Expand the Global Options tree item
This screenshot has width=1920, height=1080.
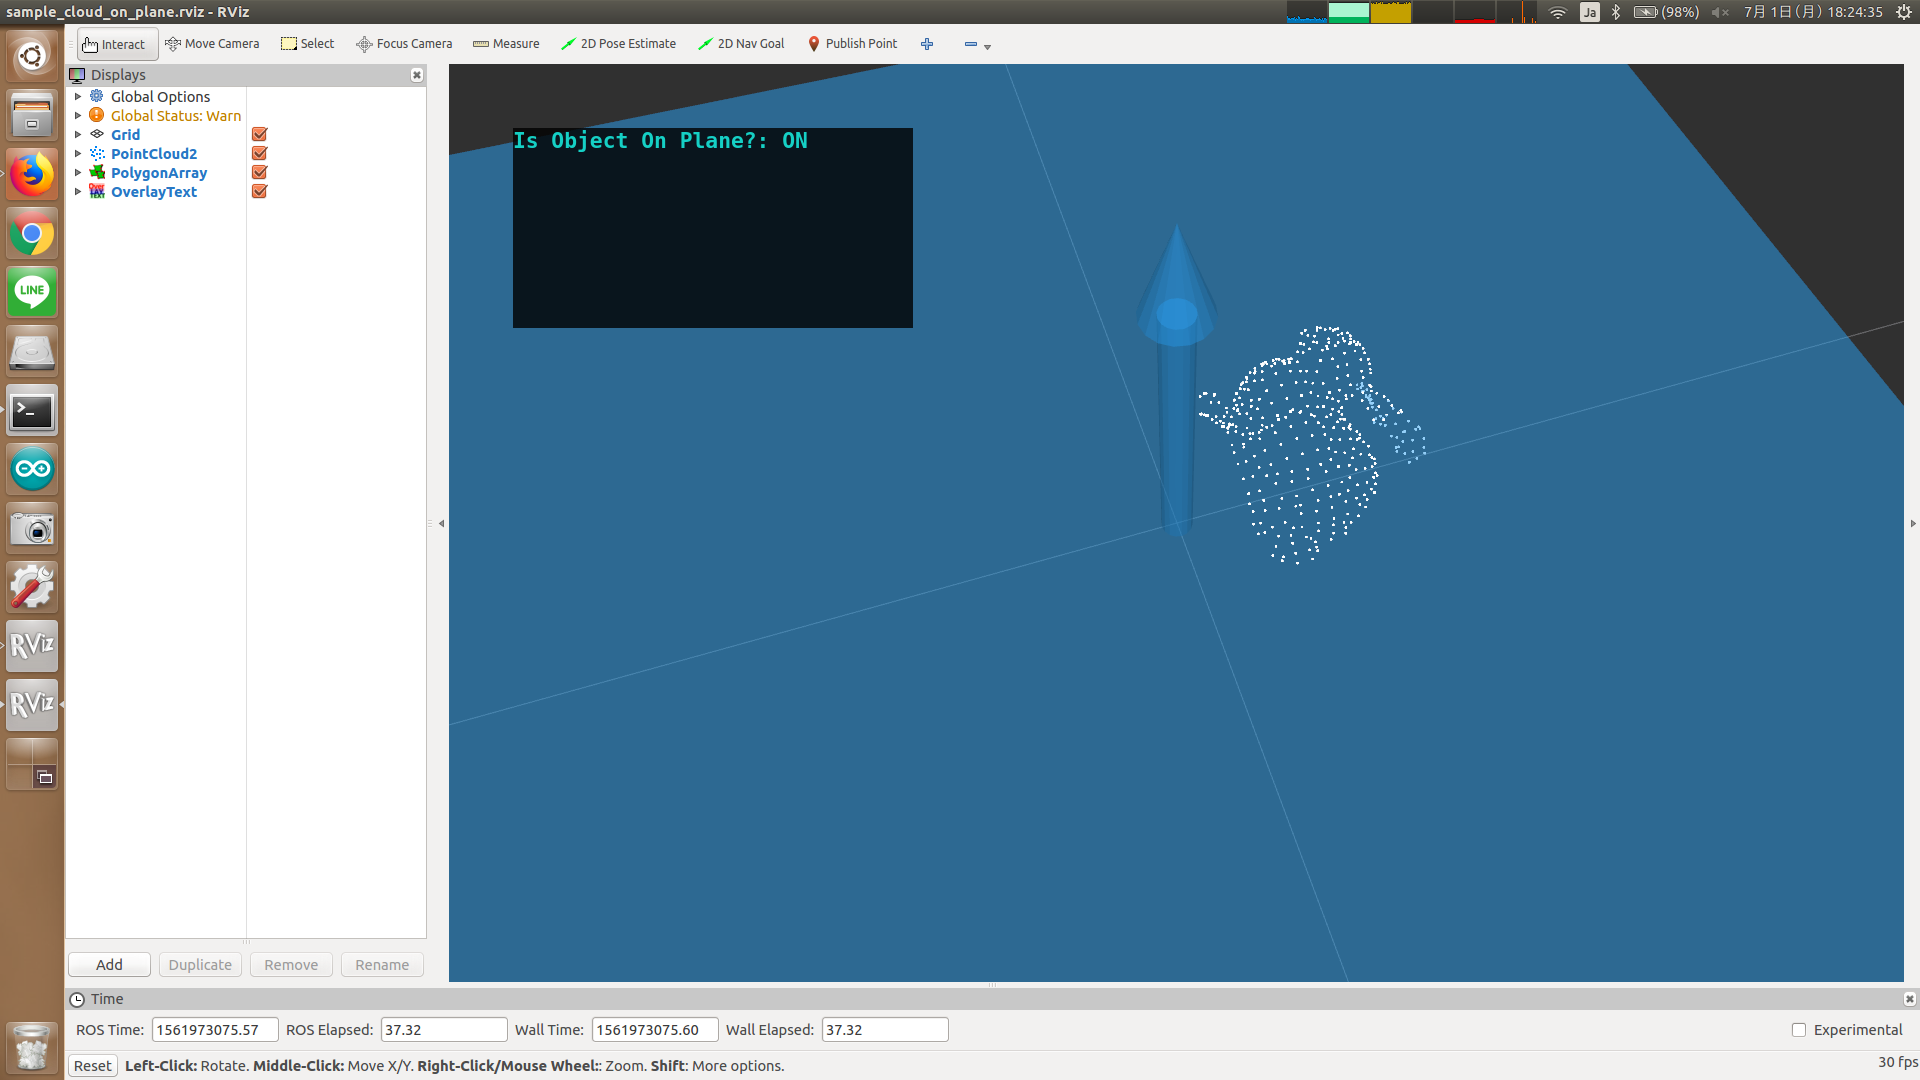pyautogui.click(x=78, y=97)
